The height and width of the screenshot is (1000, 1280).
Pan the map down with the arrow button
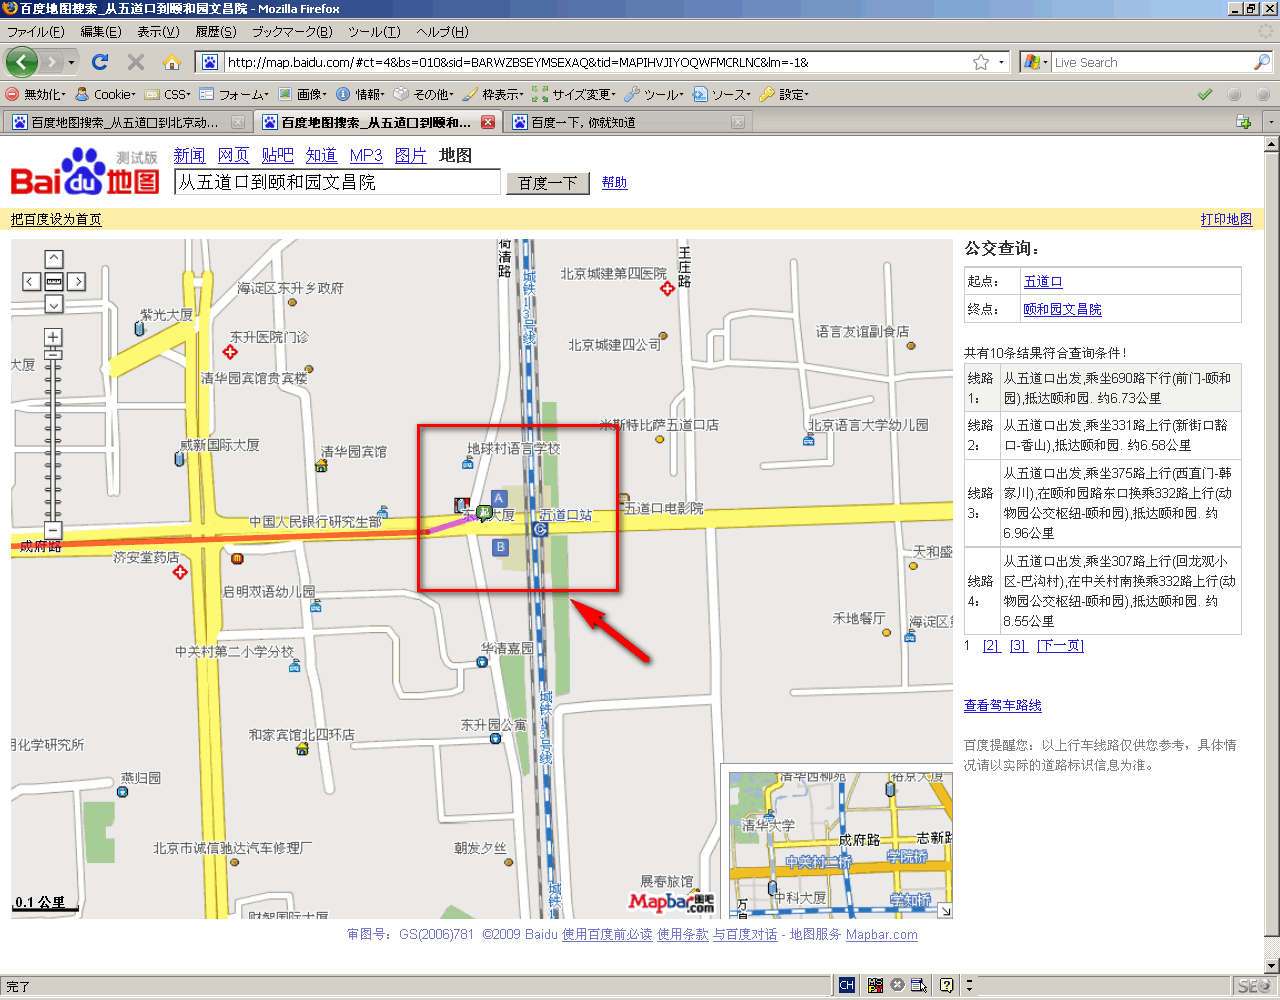54,304
